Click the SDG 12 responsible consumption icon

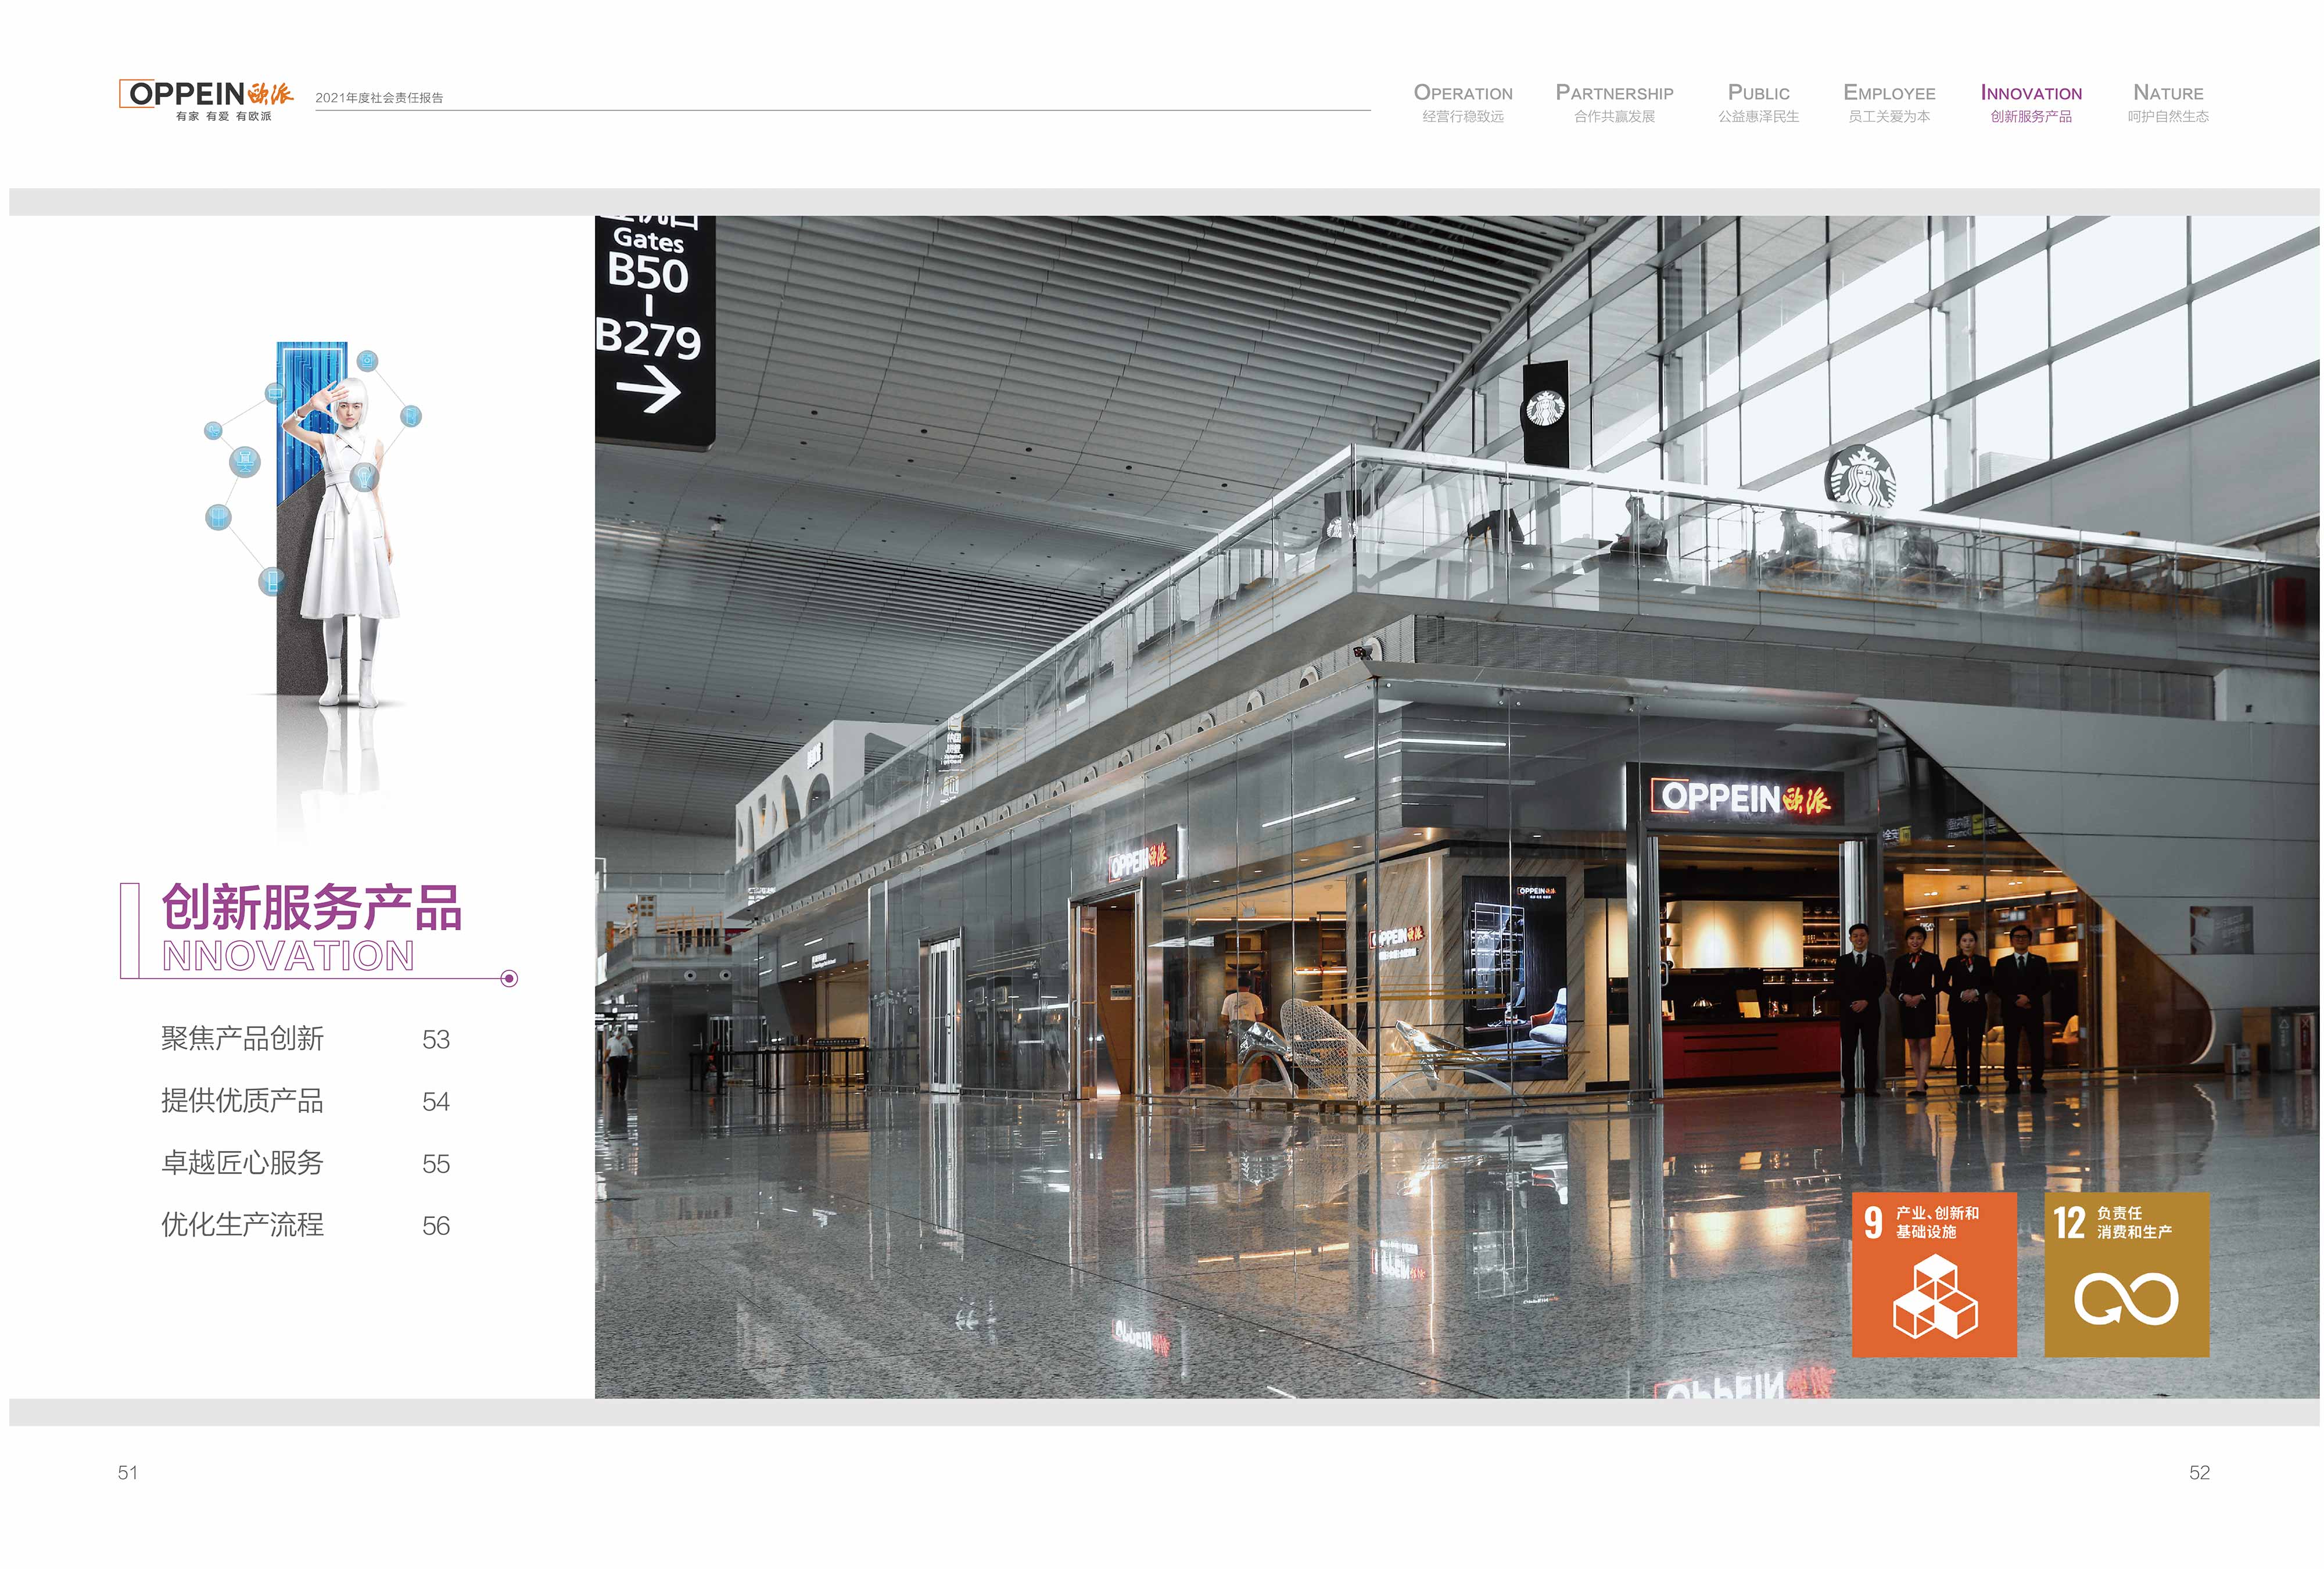[2126, 1274]
